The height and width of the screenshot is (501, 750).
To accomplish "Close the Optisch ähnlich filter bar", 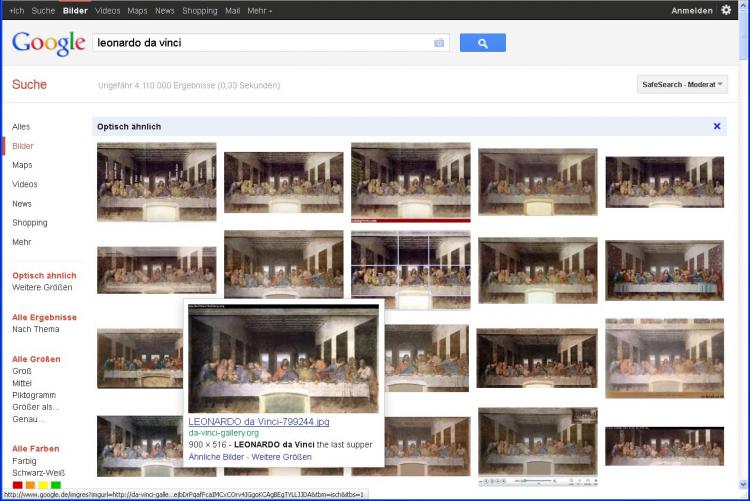I will [x=716, y=126].
